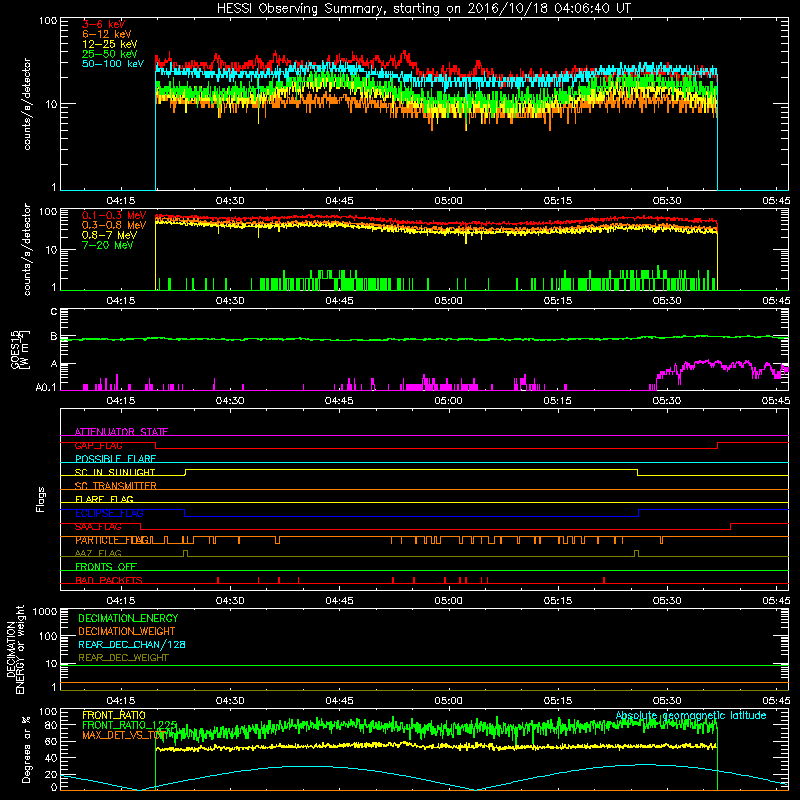
Task: Click the 05:00 time label under keV panel
Action: (x=448, y=201)
